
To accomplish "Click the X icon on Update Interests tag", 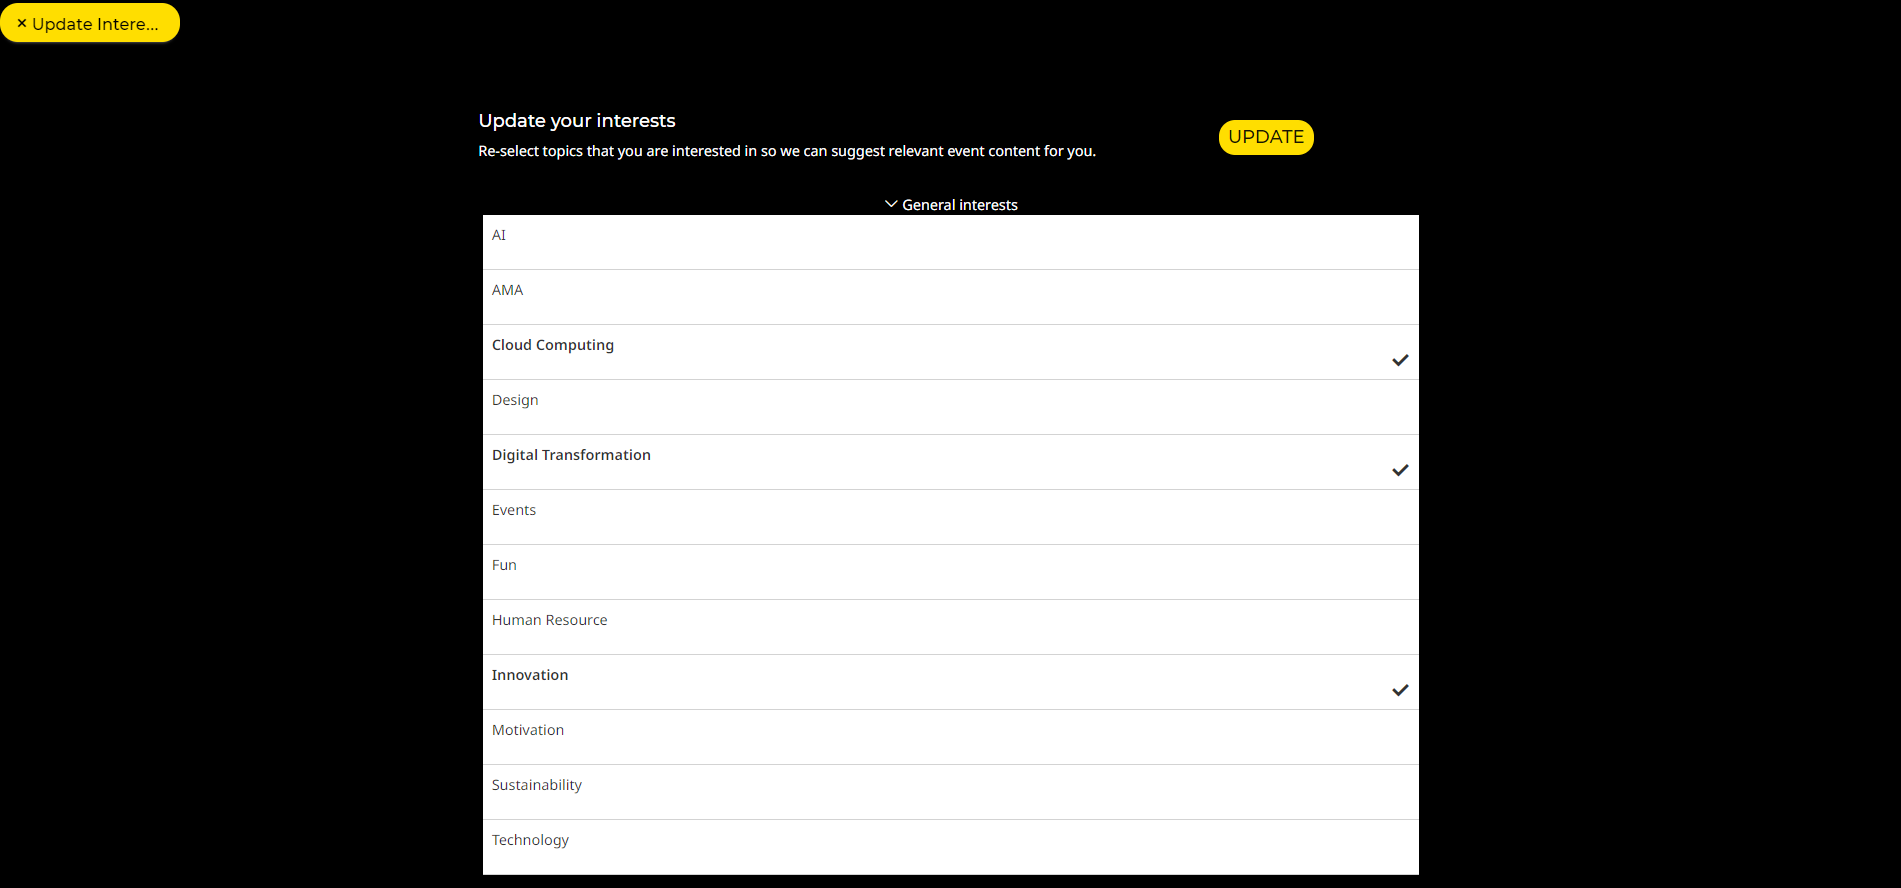I will point(22,23).
